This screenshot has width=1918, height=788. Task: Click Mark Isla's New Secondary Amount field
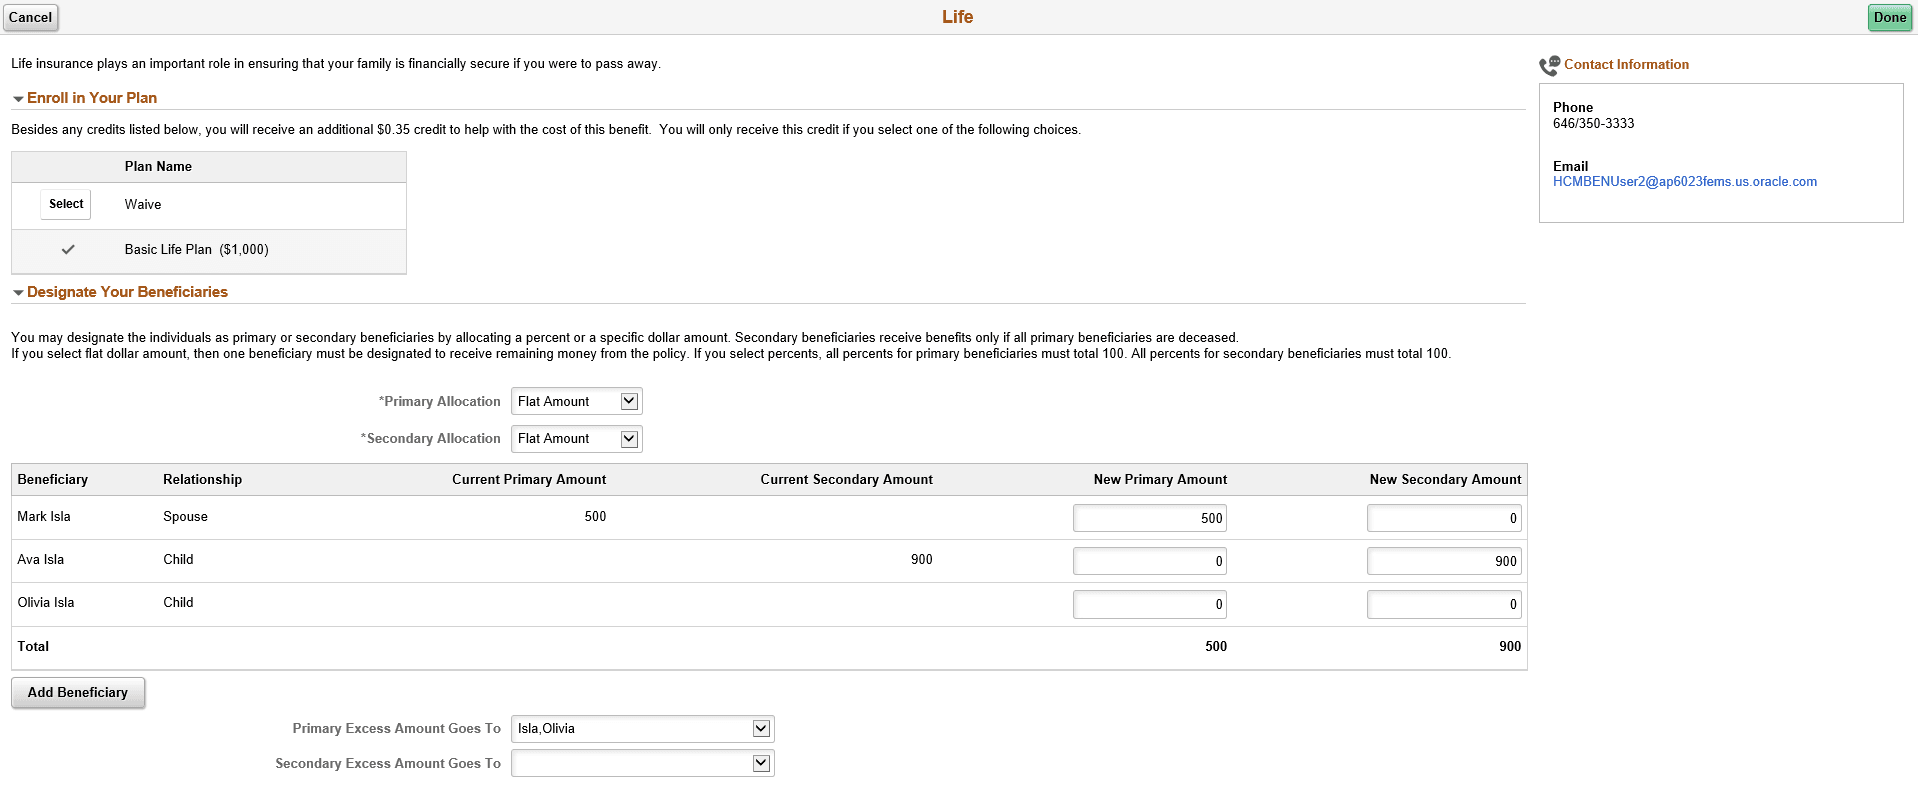(x=1443, y=518)
